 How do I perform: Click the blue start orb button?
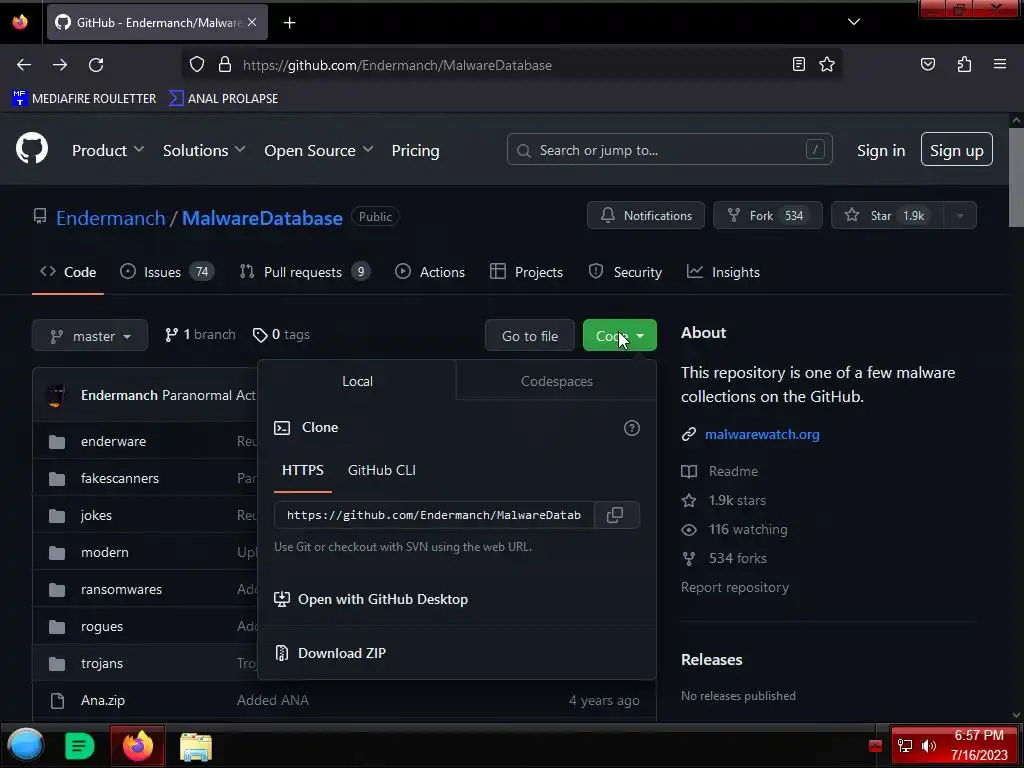point(25,745)
